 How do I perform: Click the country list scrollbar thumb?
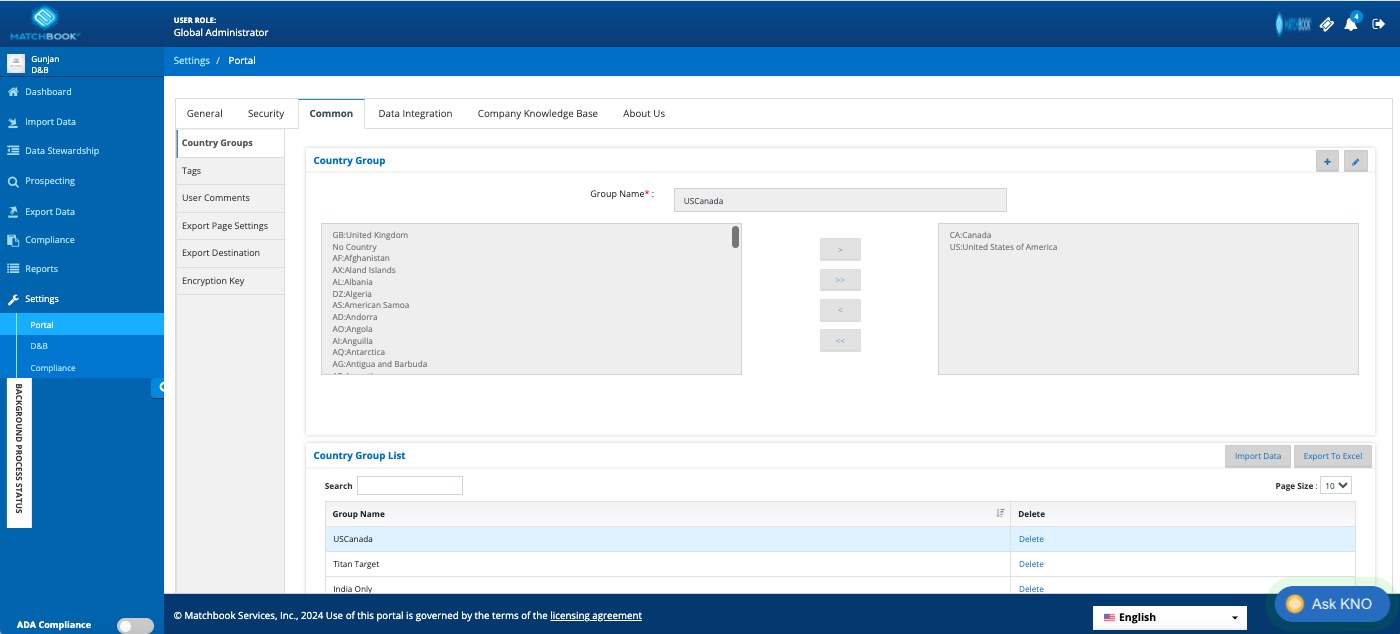[736, 237]
